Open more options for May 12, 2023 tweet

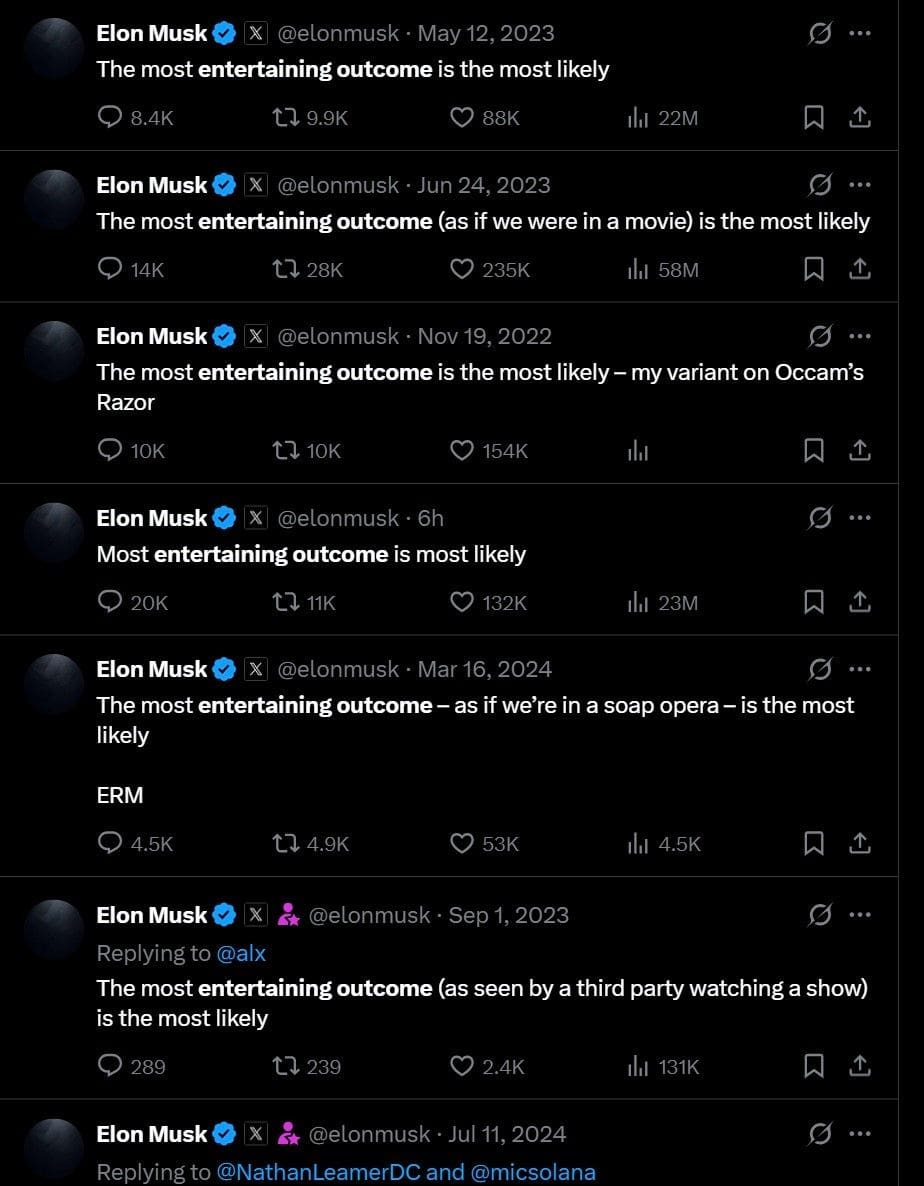point(860,33)
